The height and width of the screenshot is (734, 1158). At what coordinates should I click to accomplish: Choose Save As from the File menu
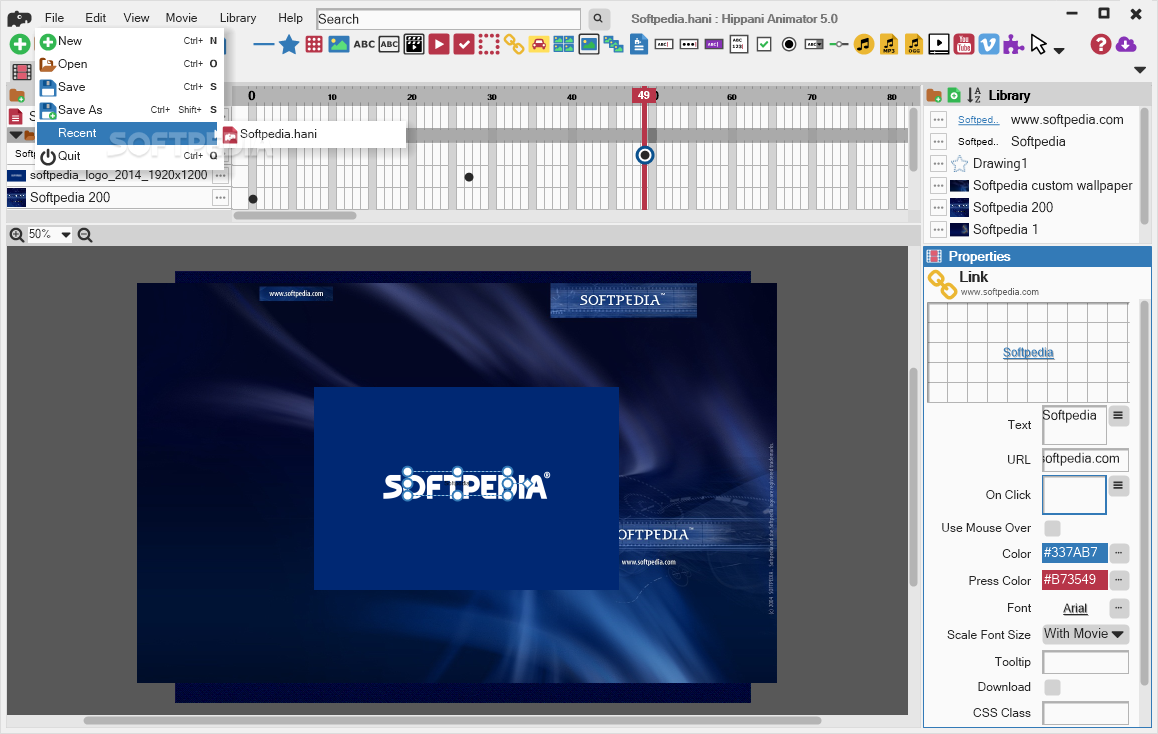(129, 110)
